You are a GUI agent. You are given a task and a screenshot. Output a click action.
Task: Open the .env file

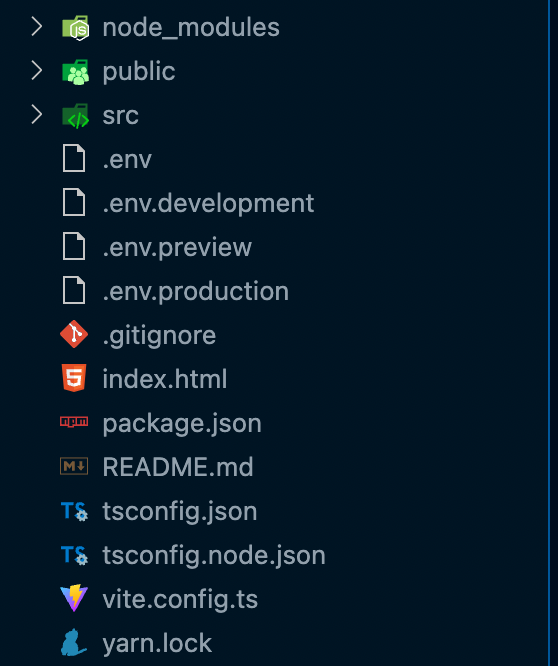[x=127, y=160]
